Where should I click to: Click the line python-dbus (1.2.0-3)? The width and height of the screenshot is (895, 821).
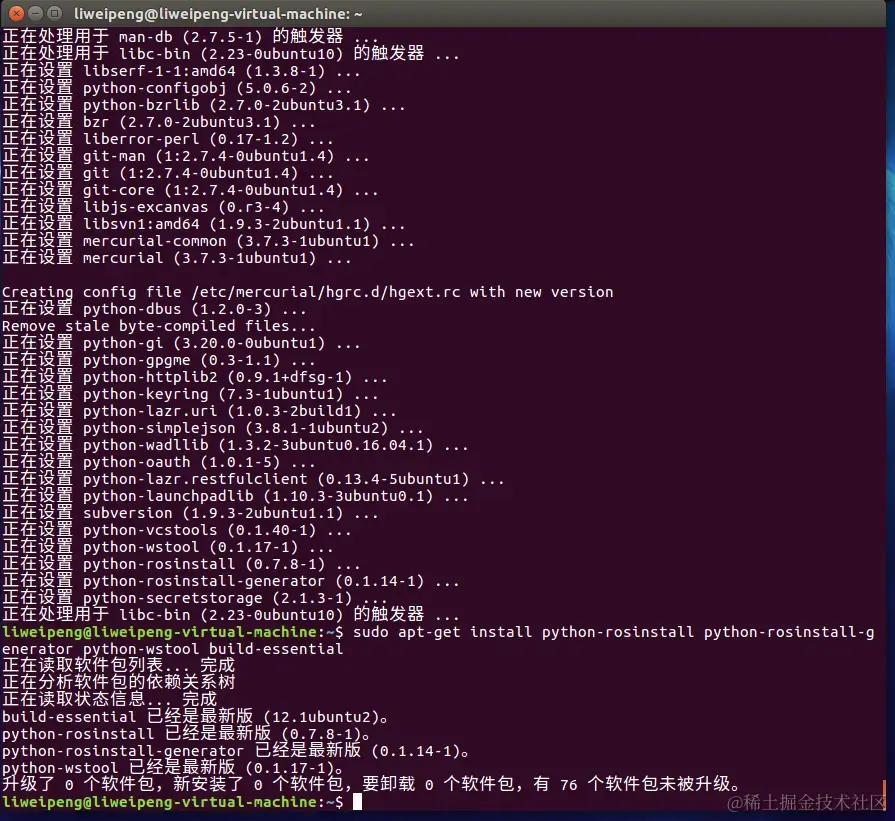pyautogui.click(x=154, y=309)
